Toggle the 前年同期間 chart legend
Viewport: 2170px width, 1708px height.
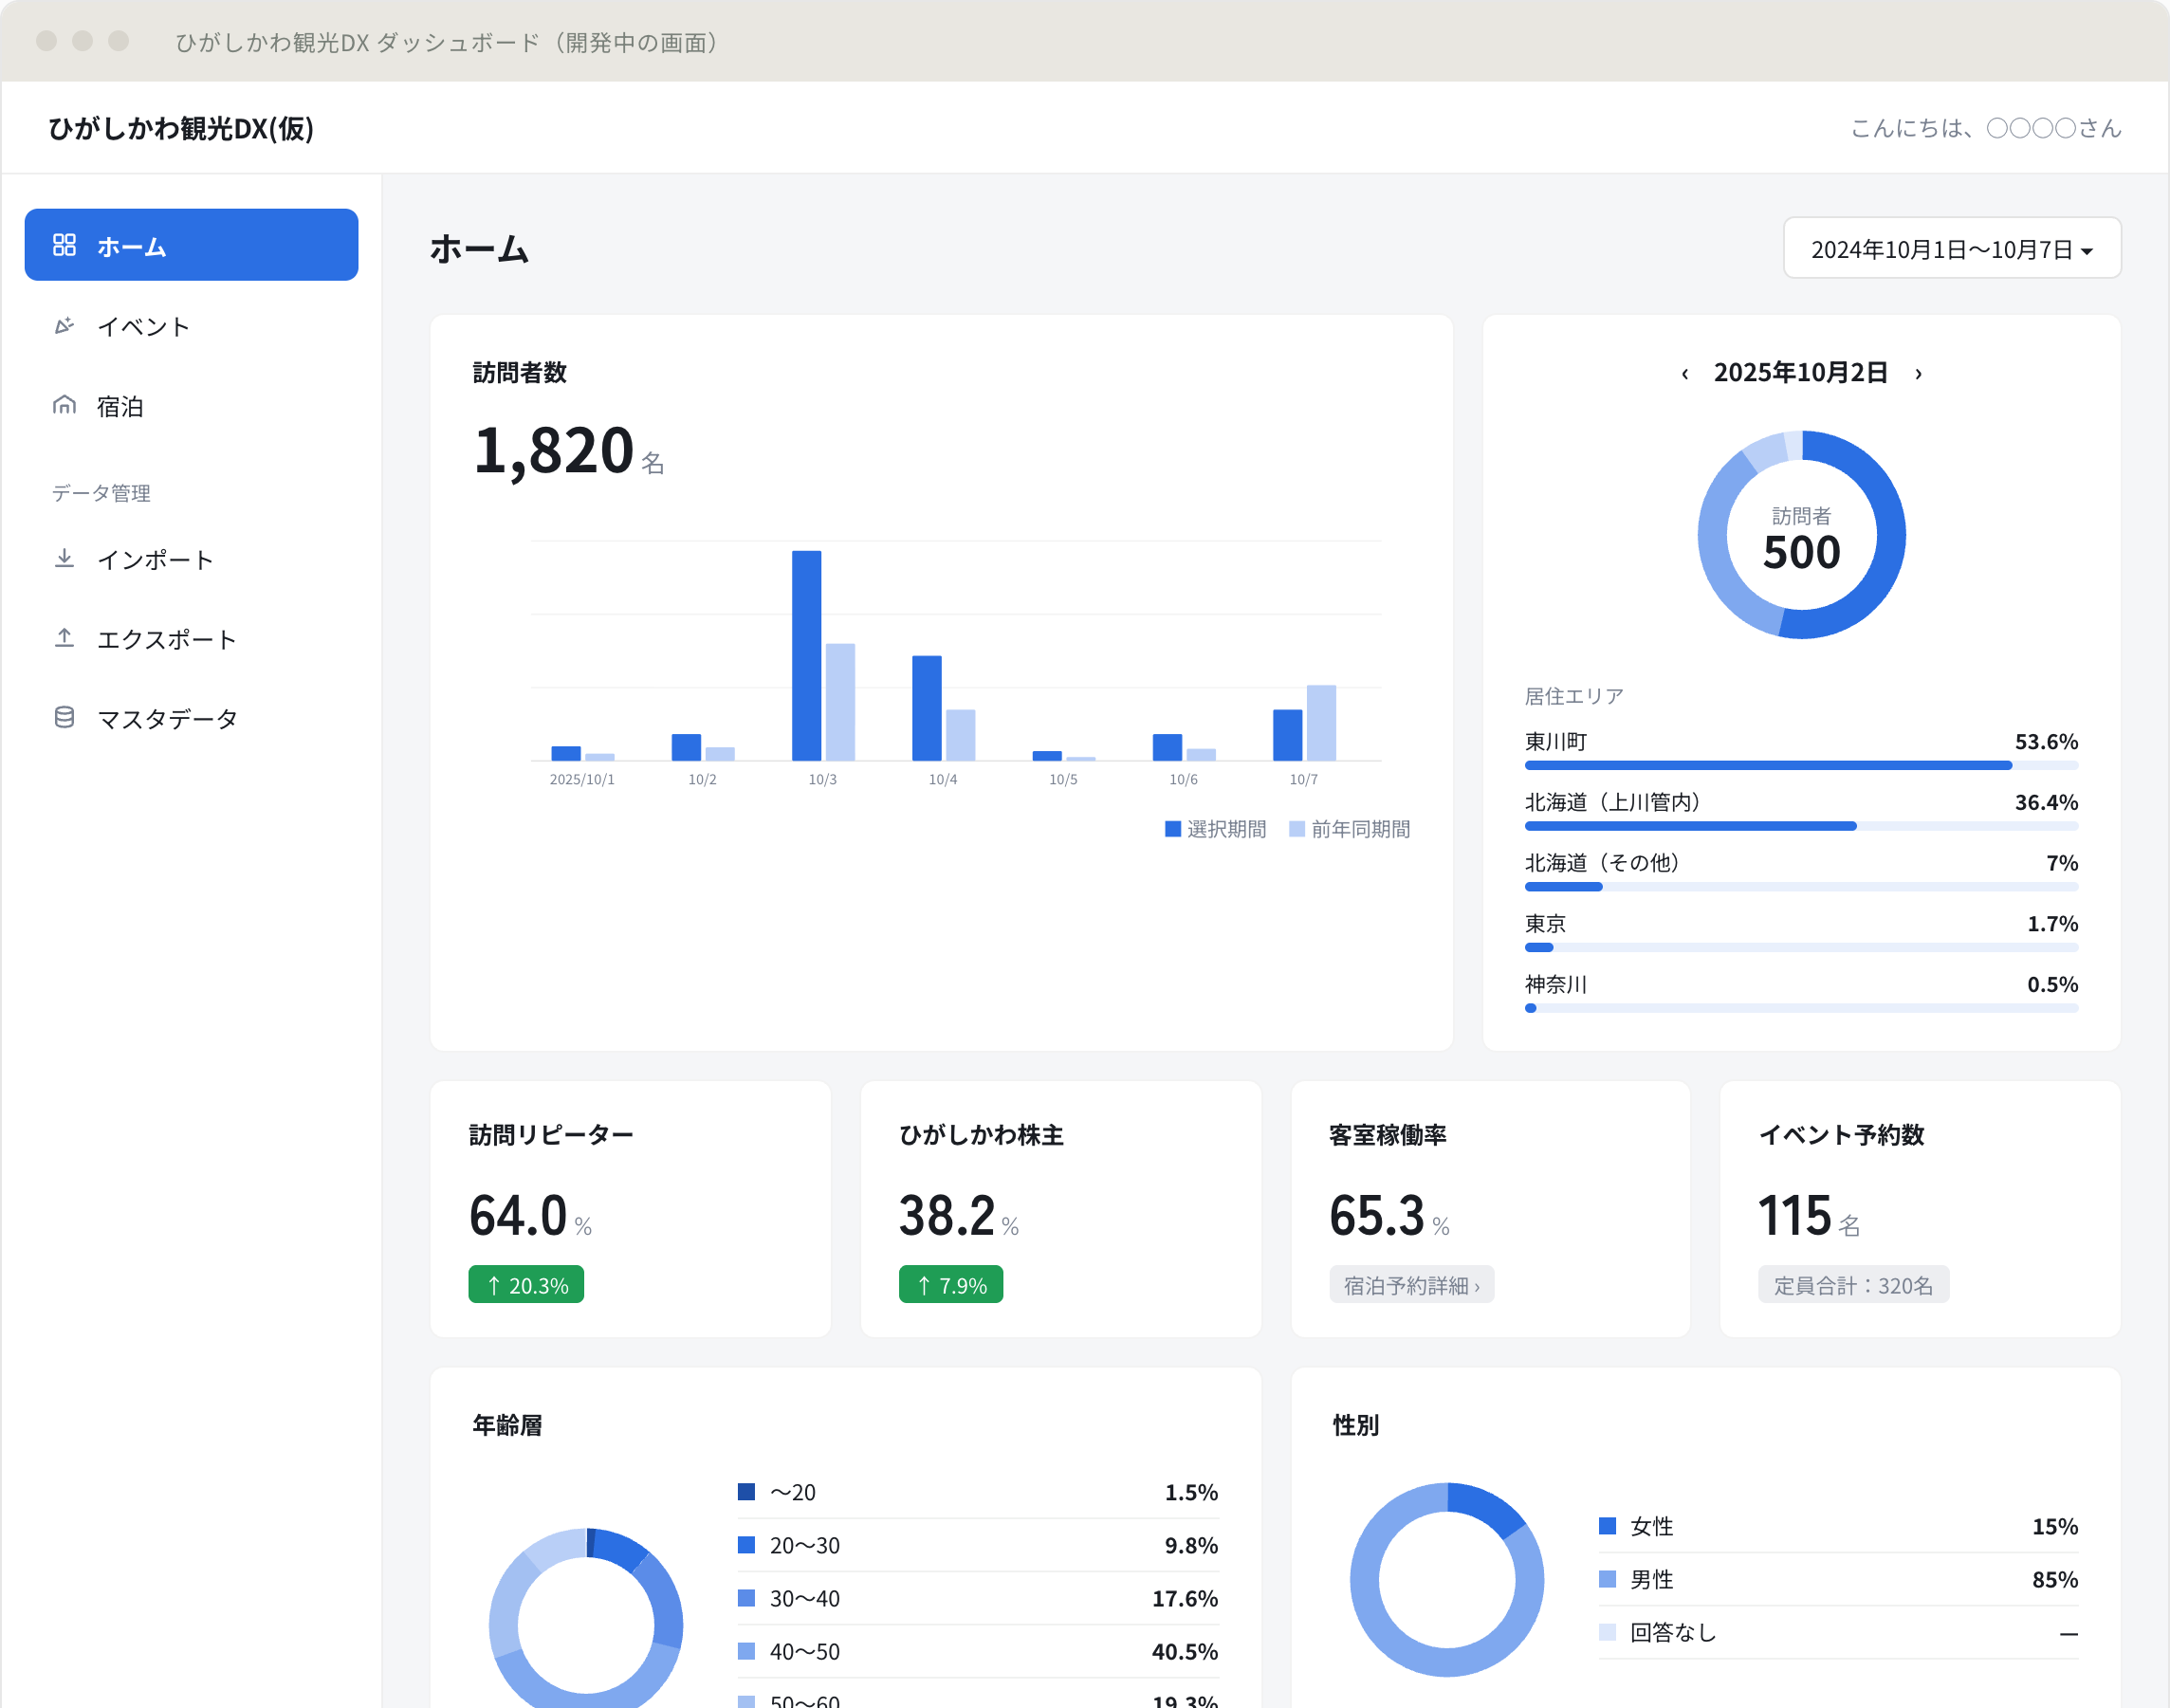tap(1349, 829)
